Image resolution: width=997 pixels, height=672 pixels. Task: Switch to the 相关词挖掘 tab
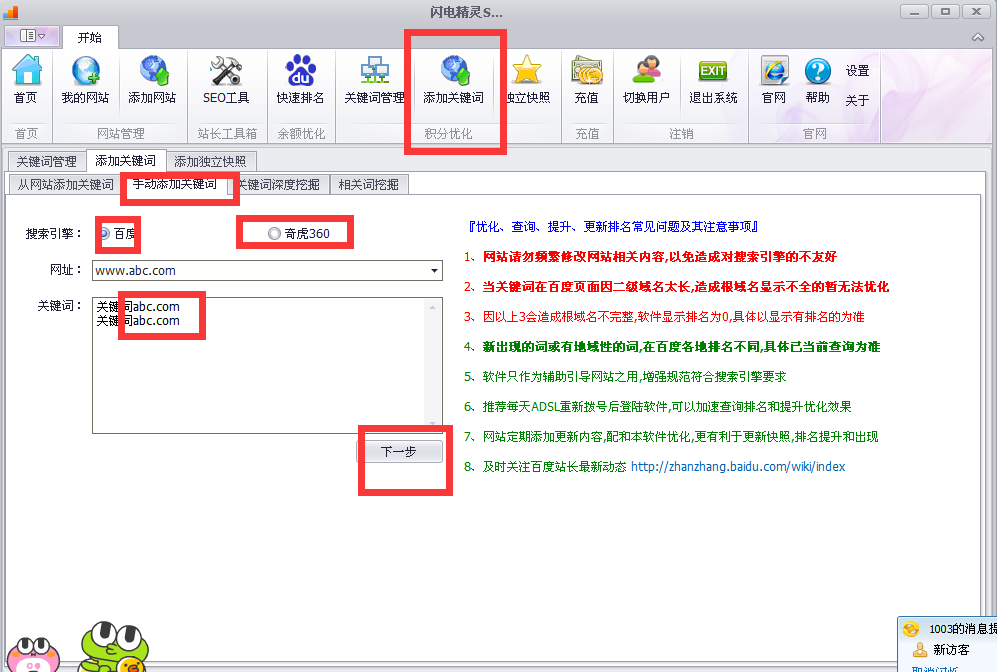pyautogui.click(x=368, y=184)
